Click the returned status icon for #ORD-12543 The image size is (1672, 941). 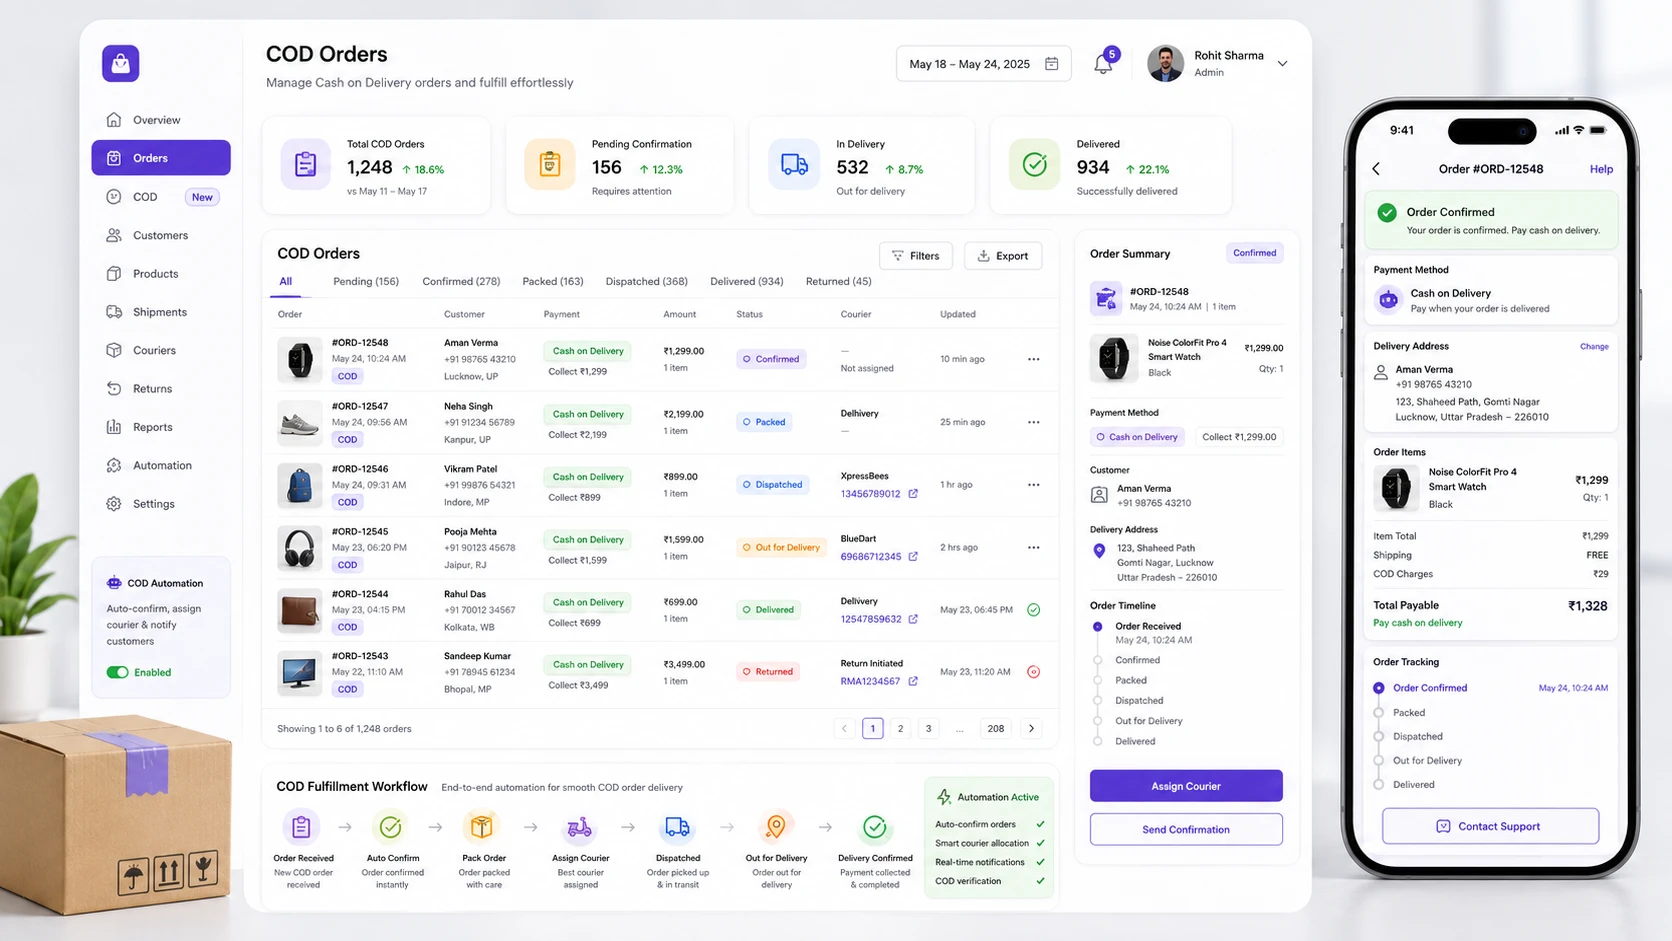tap(1033, 672)
